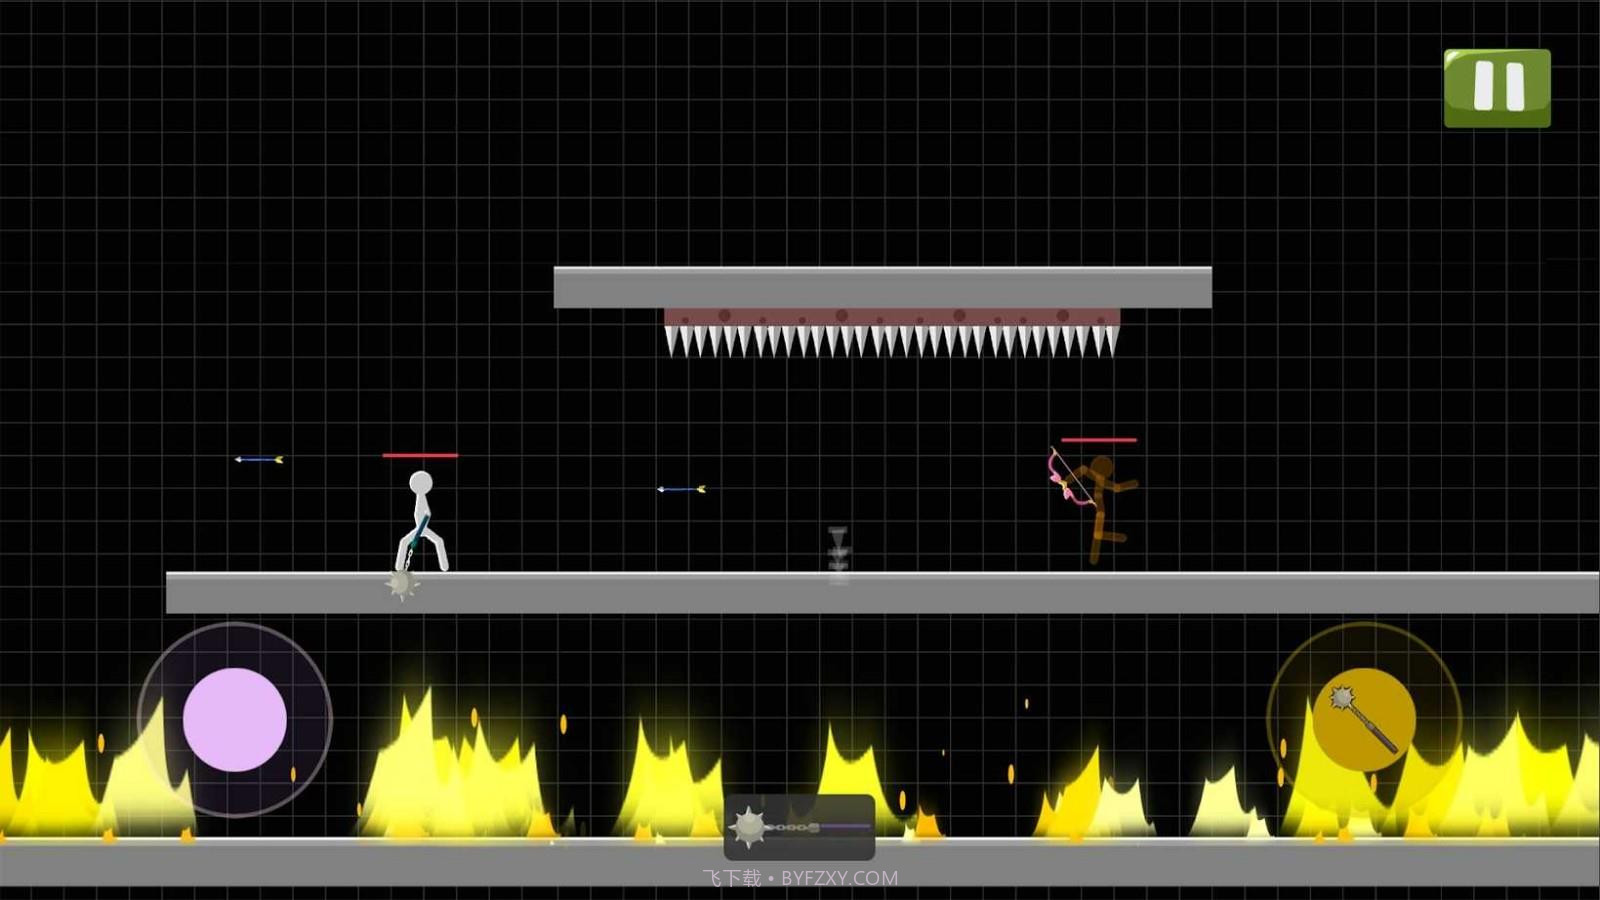Viewport: 1600px width, 900px height.
Task: Tap the flying arrow left of the white stickman
Action: click(x=259, y=459)
